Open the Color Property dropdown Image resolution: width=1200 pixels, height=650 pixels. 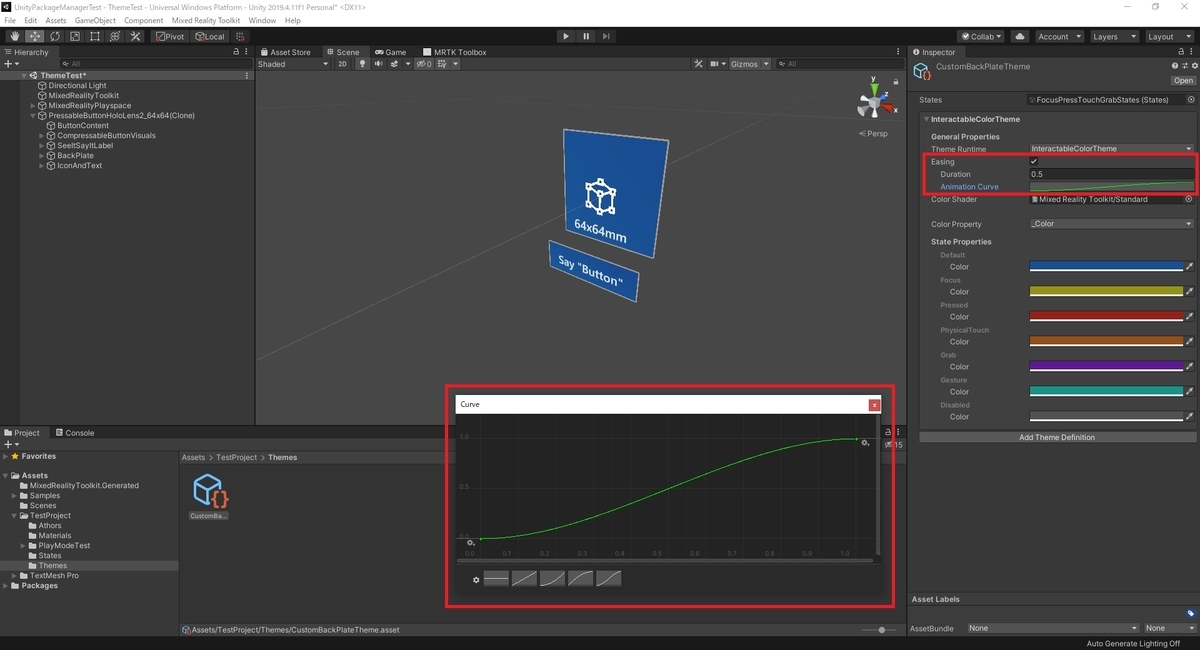[1112, 224]
